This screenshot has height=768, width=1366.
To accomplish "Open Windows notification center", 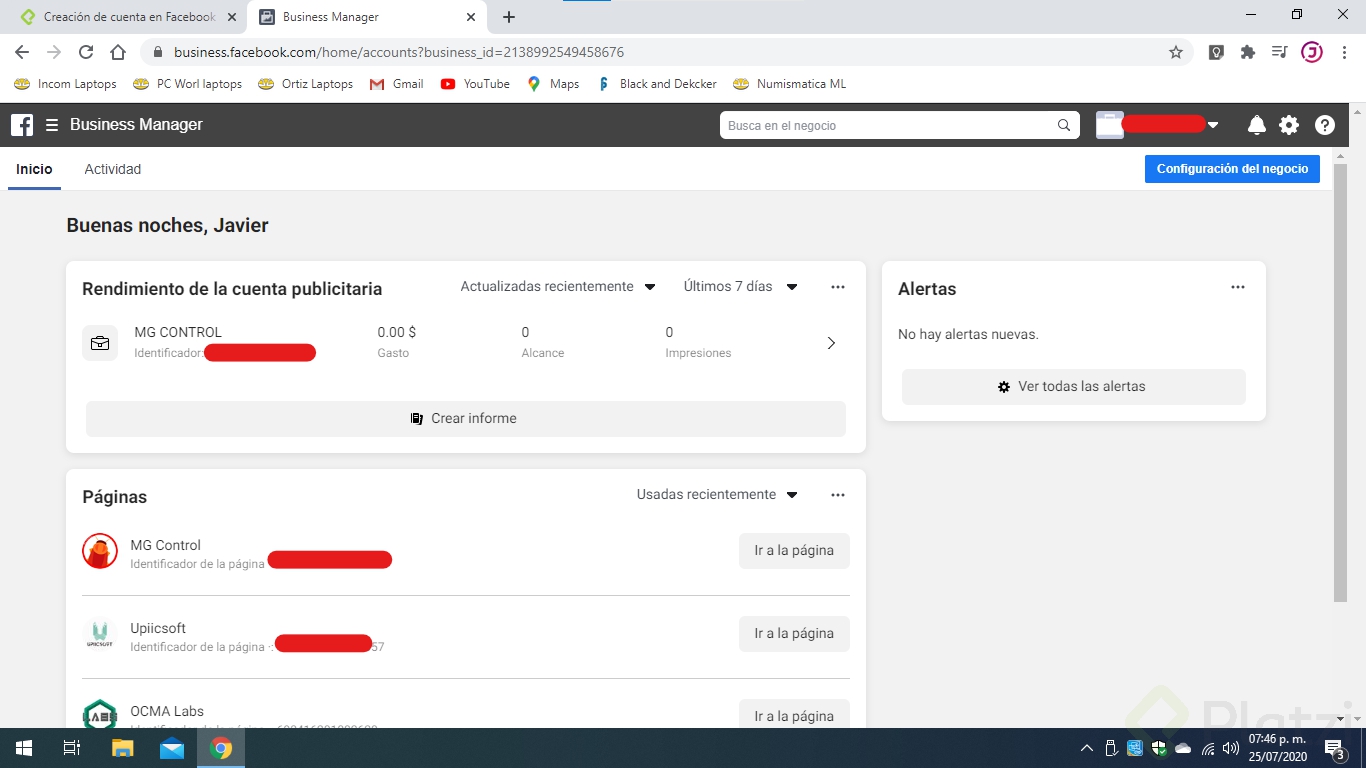I will click(1335, 748).
